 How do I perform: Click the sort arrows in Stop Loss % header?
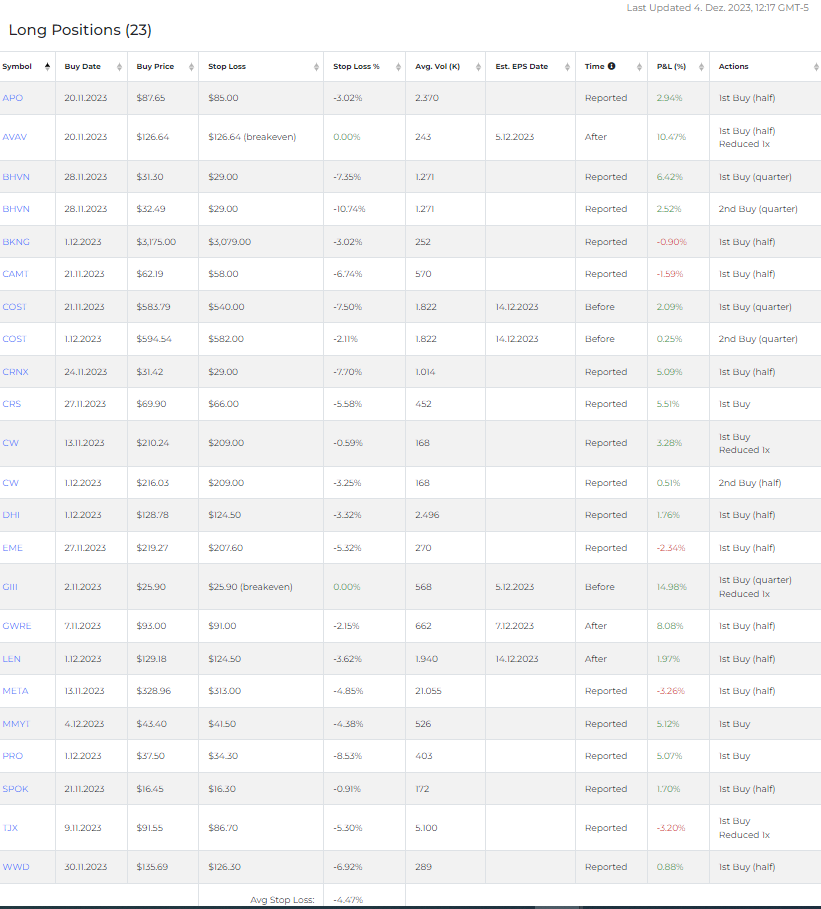397,67
